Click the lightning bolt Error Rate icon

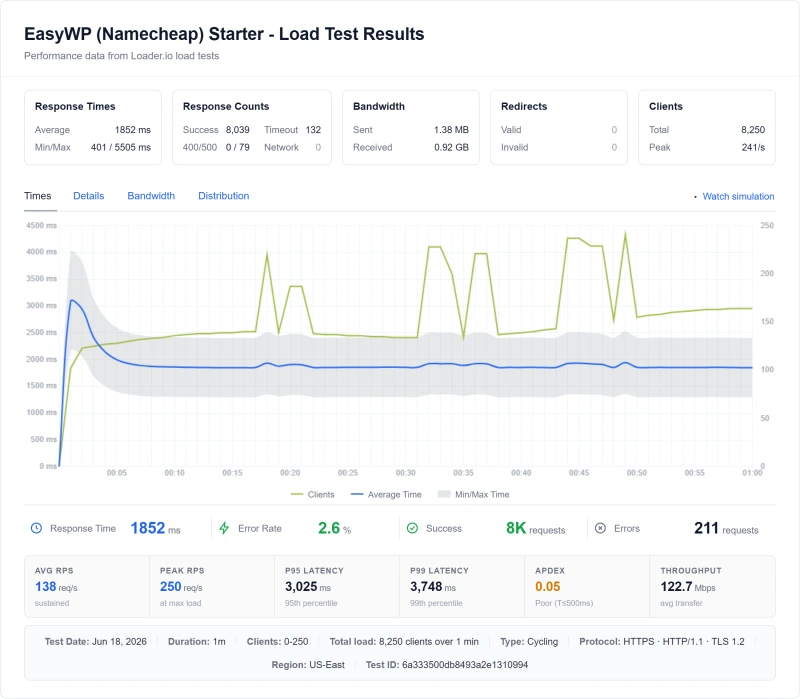pyautogui.click(x=224, y=528)
